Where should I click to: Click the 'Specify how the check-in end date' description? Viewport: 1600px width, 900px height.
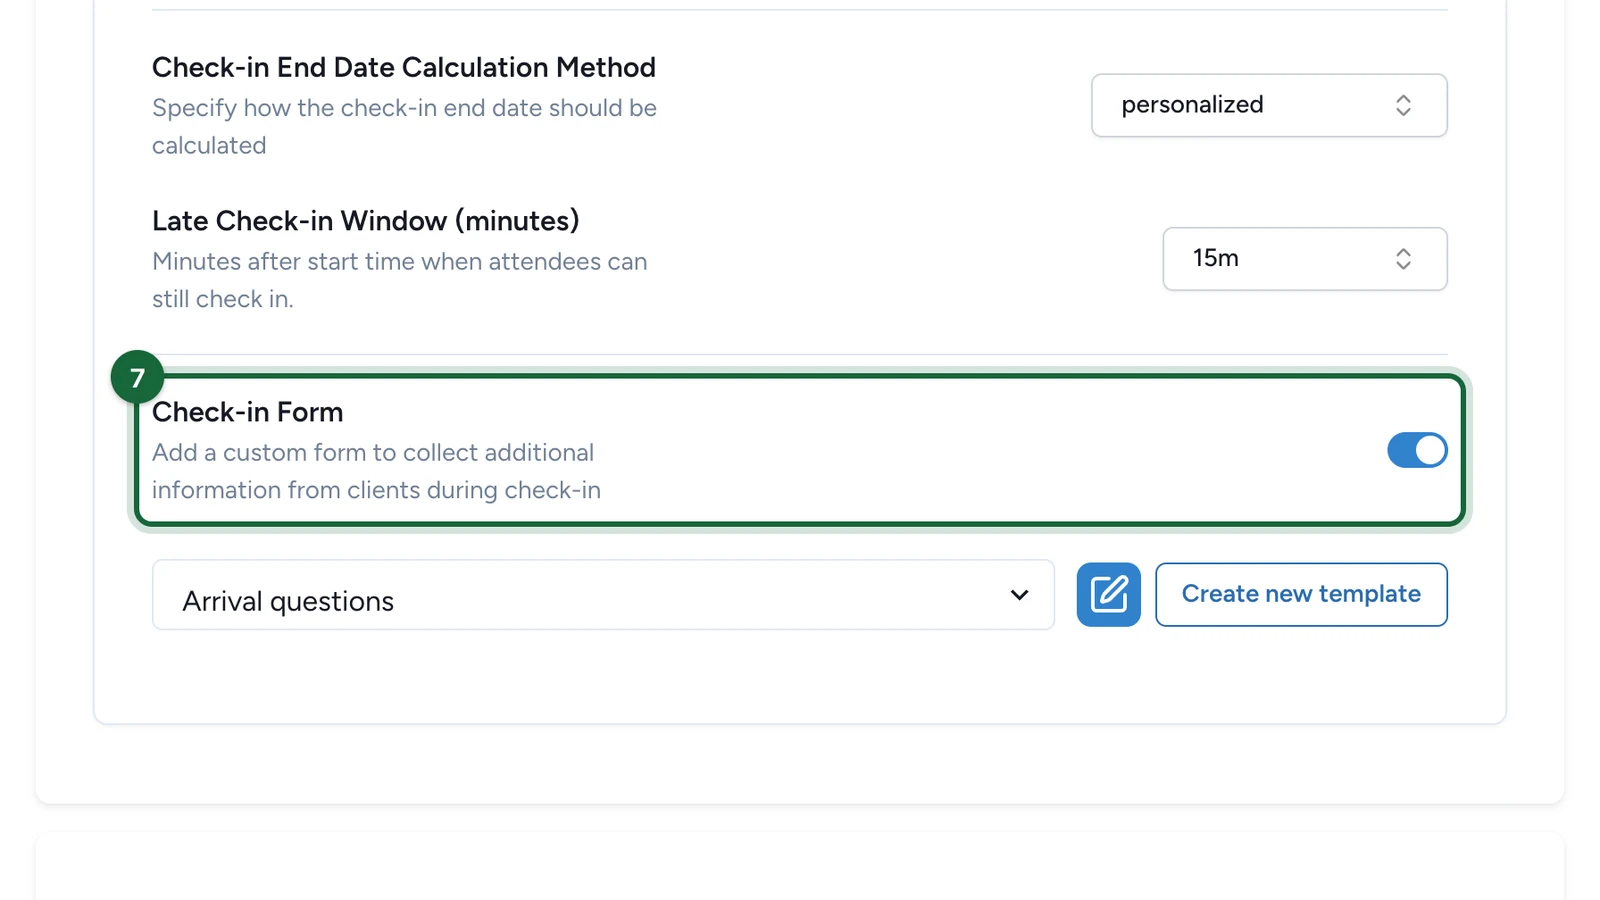[404, 126]
